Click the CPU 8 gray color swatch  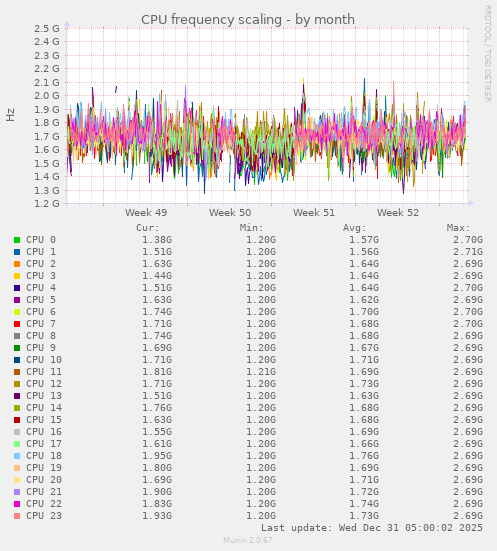[17, 336]
